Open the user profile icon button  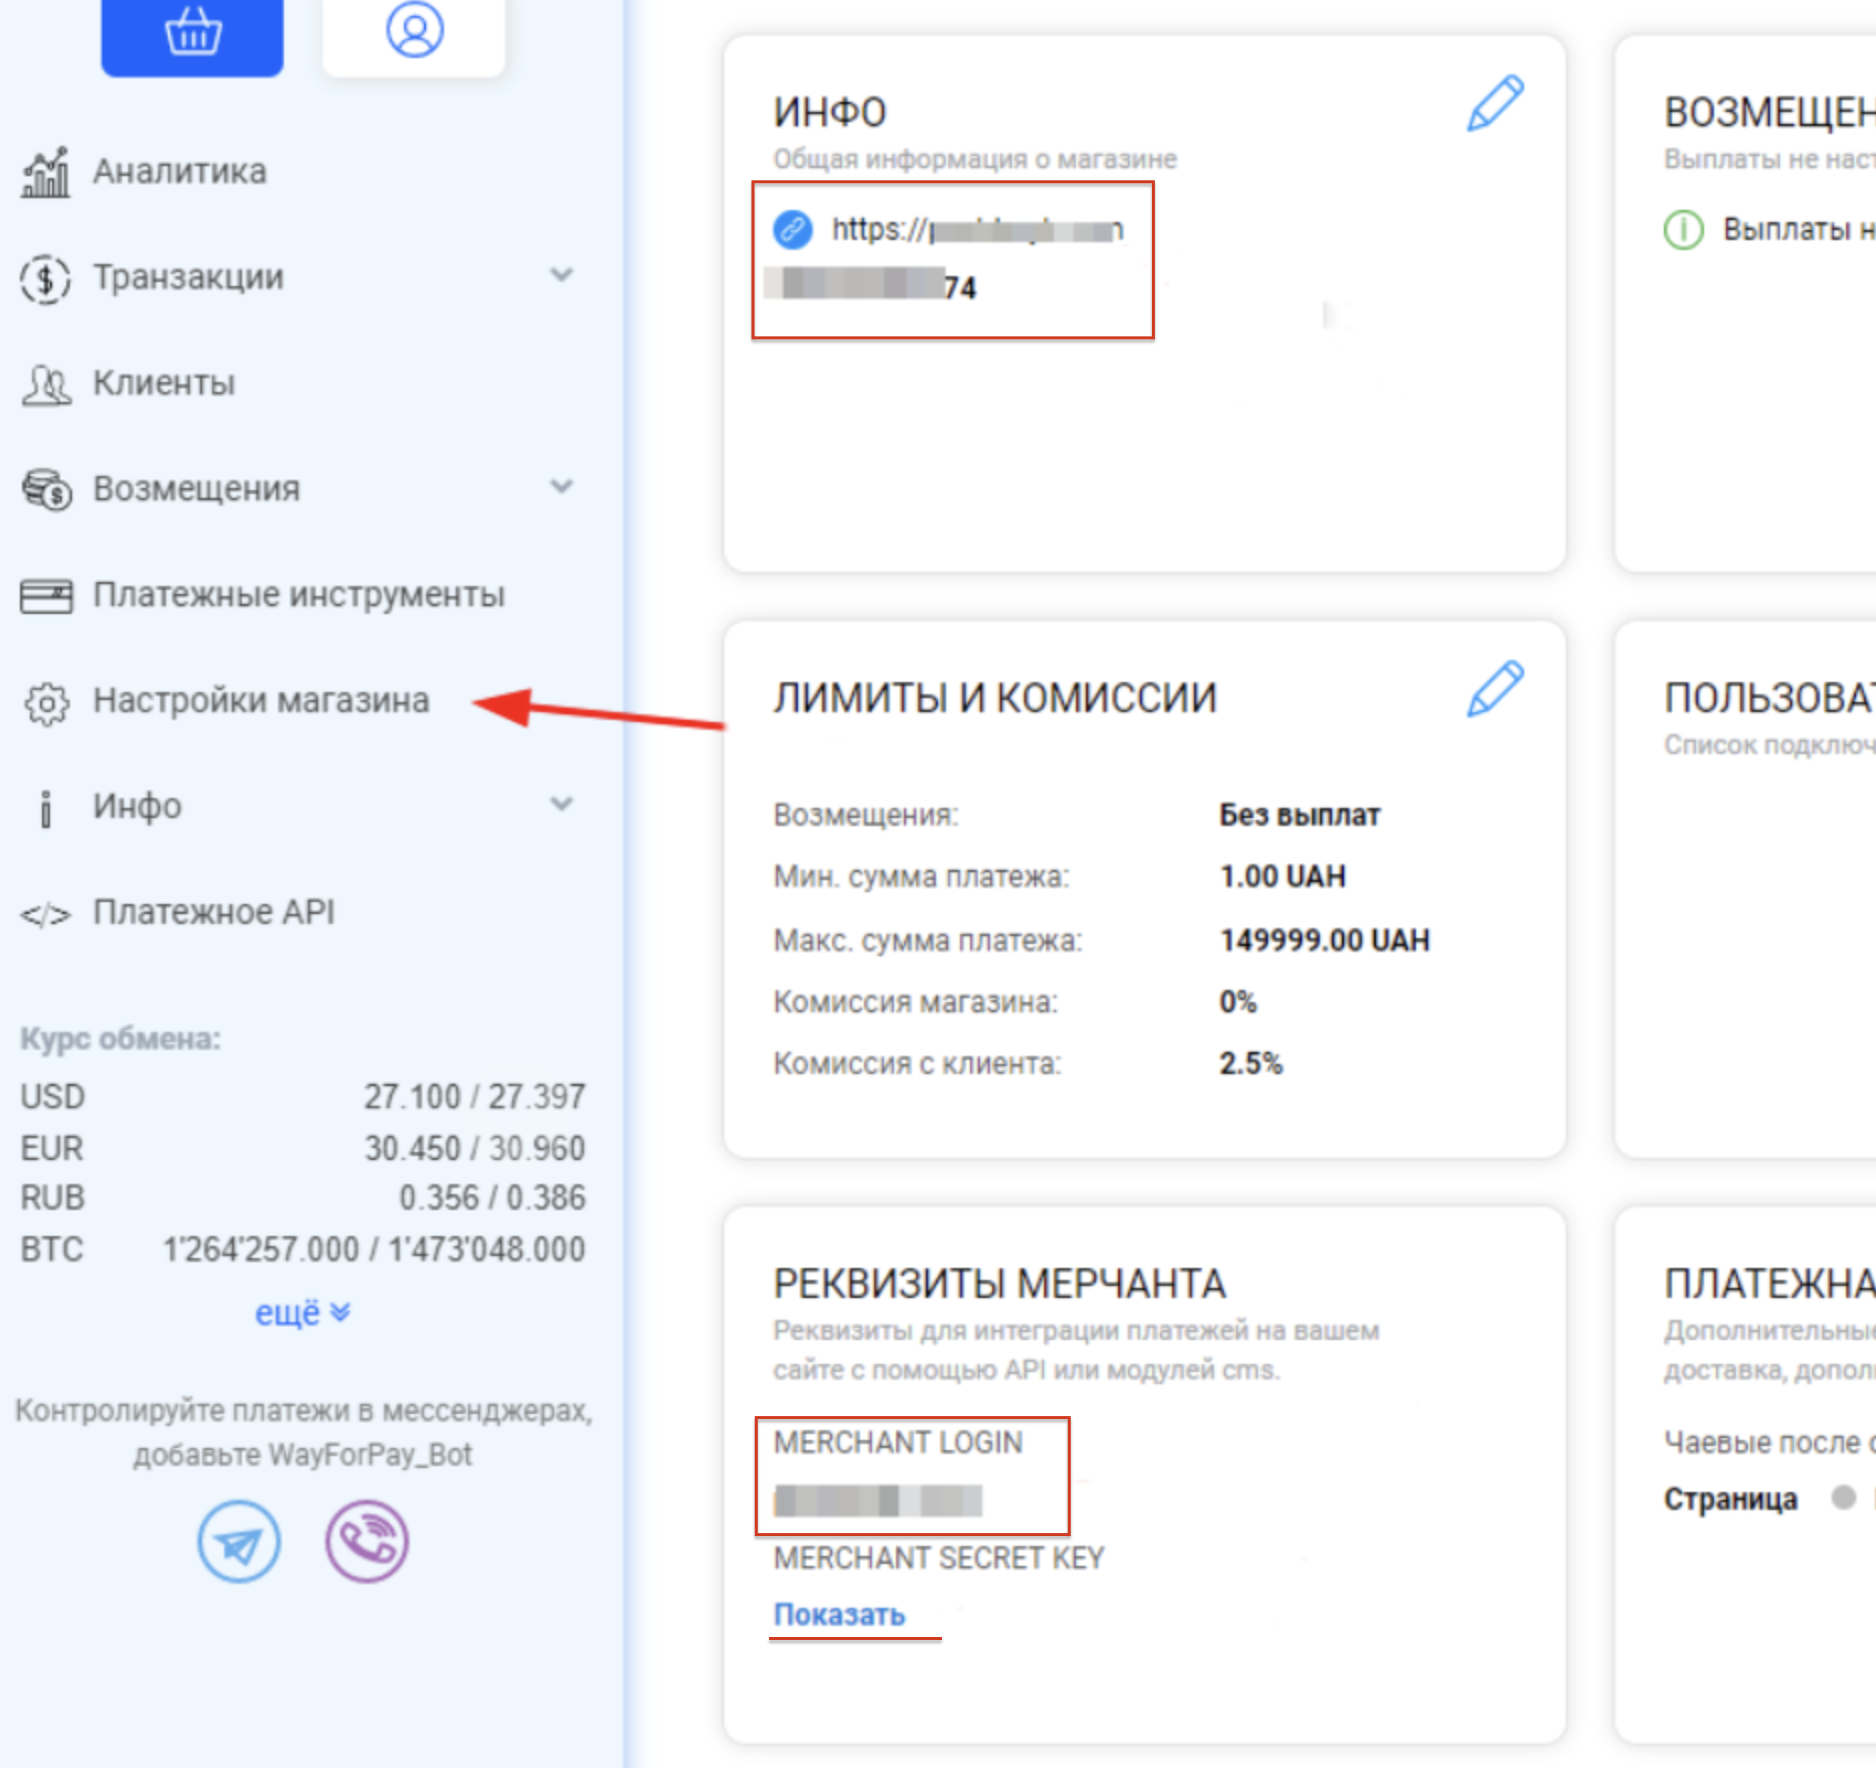coord(414,31)
